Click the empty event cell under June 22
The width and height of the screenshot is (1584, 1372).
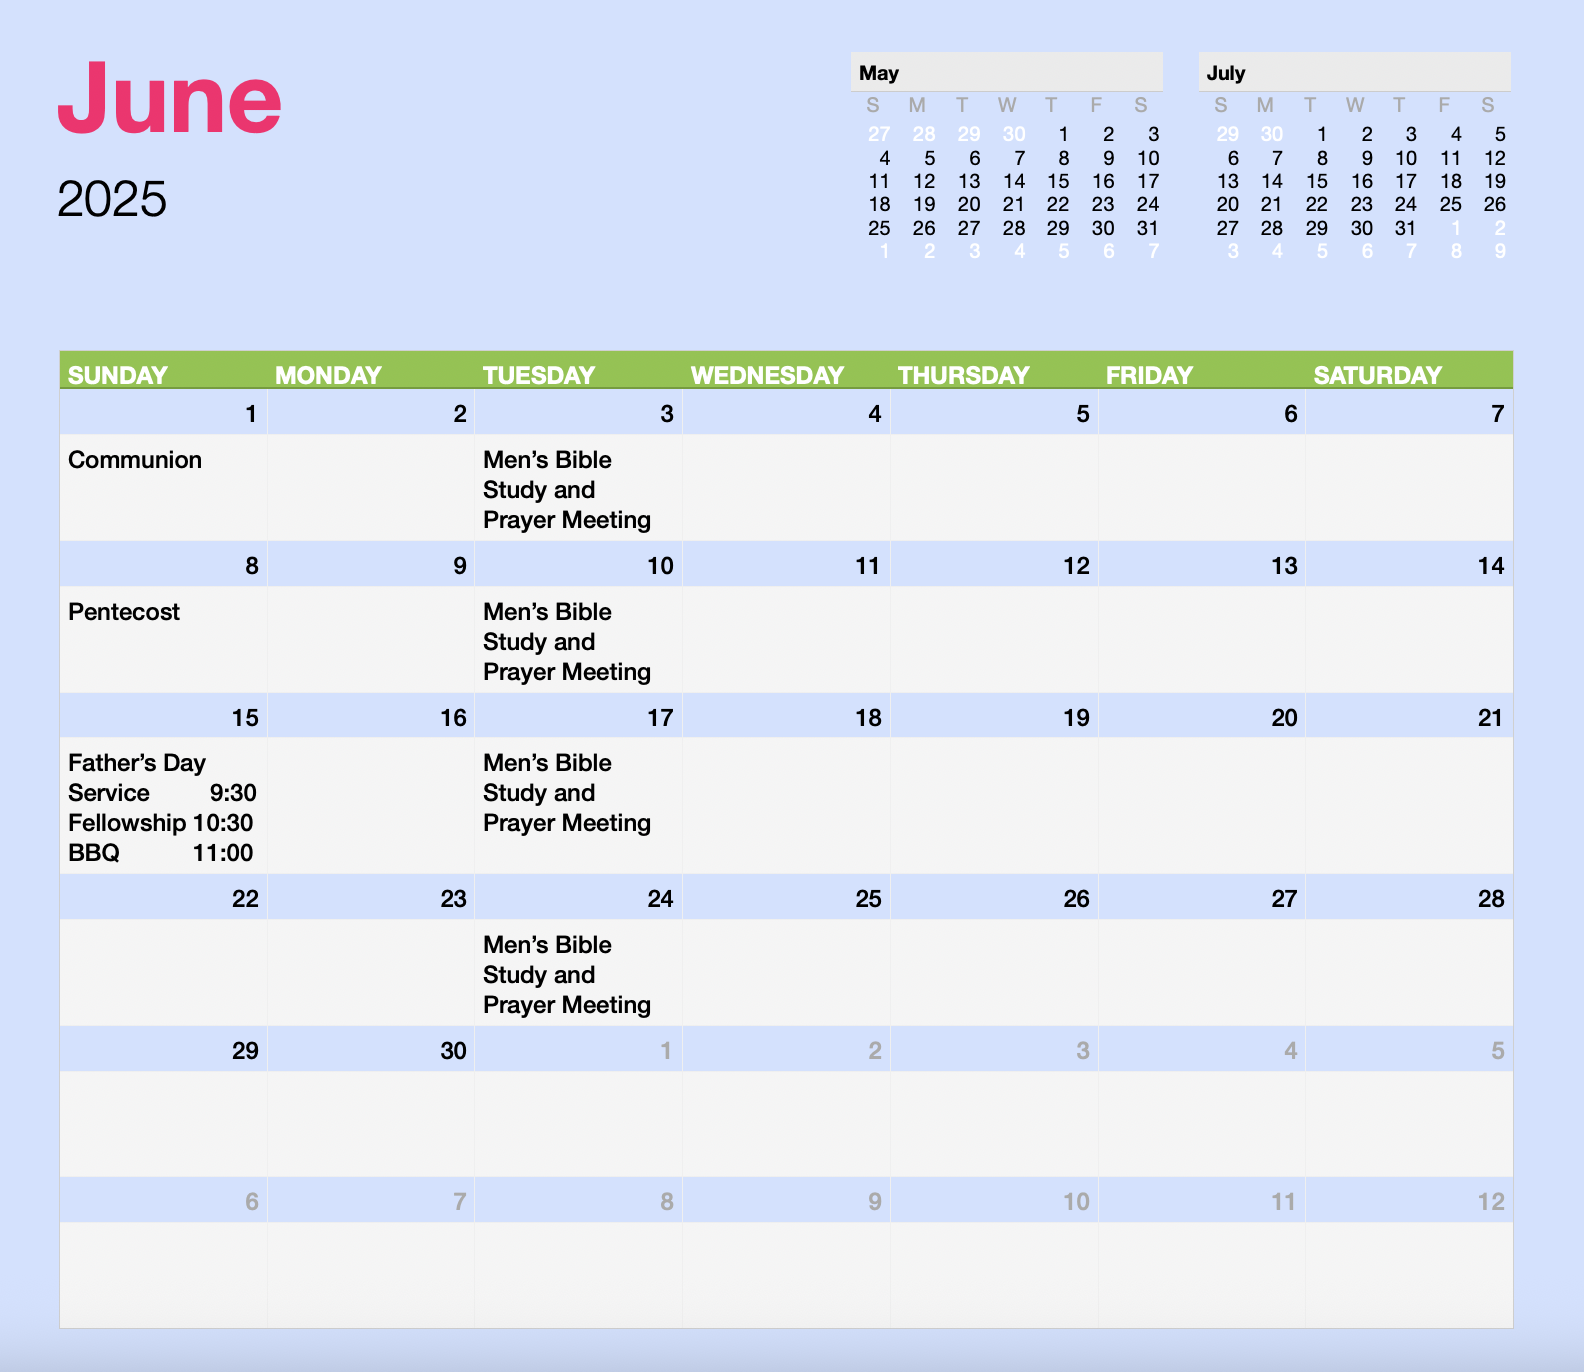(163, 972)
